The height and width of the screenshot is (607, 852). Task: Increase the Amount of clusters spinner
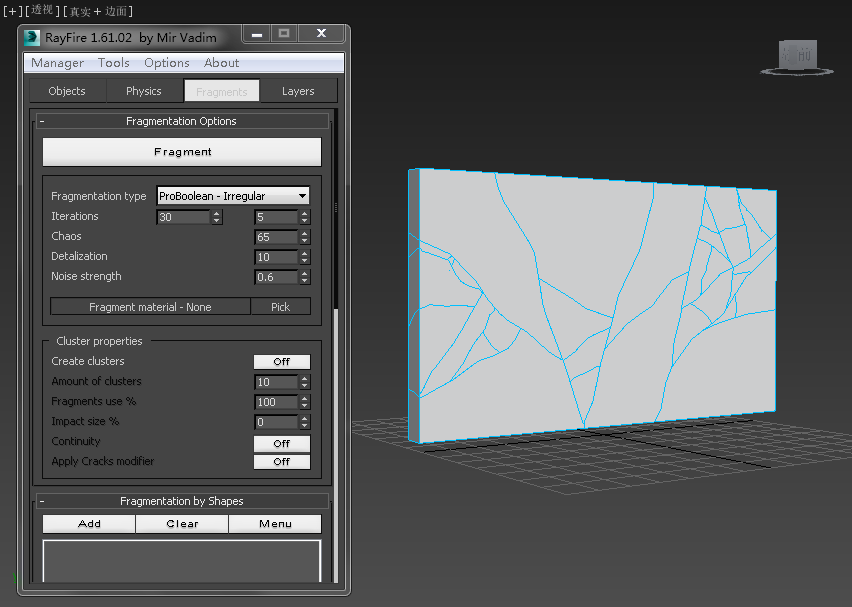coord(305,378)
